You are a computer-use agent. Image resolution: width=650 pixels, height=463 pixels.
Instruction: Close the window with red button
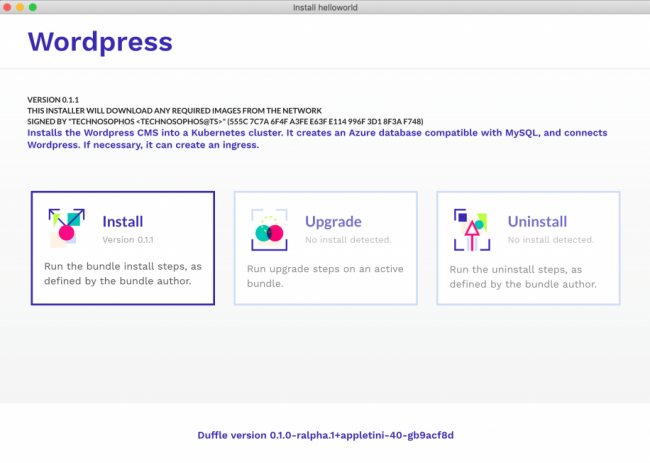click(7, 7)
